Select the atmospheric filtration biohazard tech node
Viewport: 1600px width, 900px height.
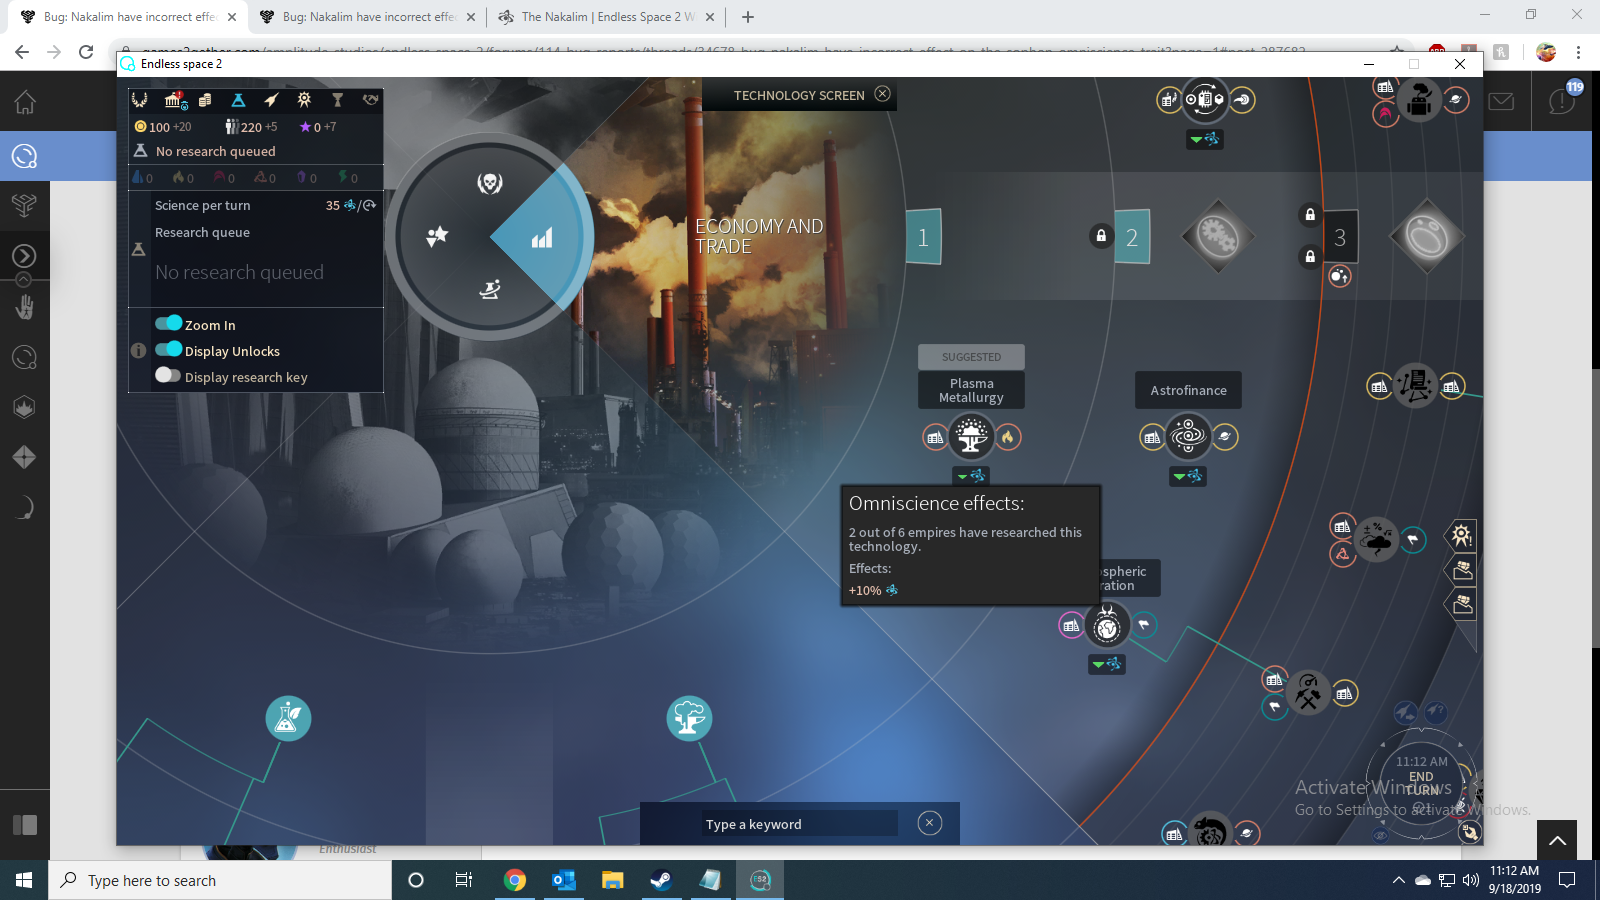pos(1107,626)
